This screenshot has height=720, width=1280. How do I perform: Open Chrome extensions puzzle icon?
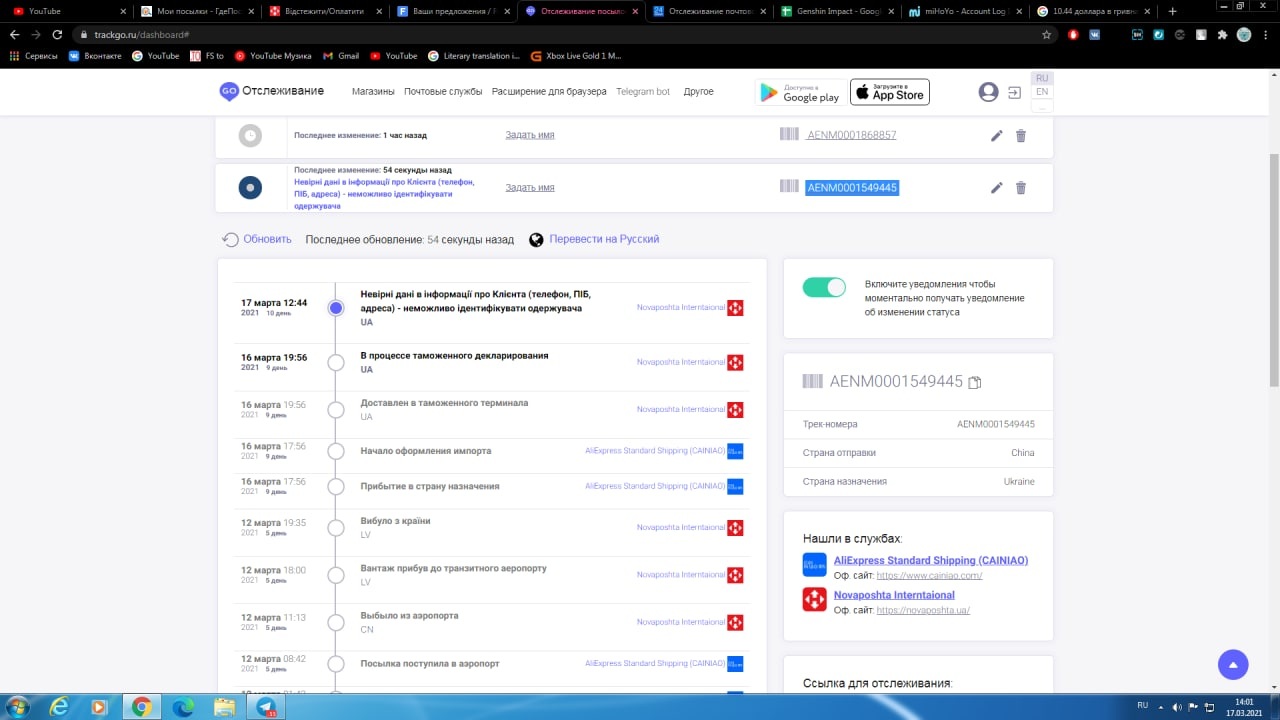1221,34
